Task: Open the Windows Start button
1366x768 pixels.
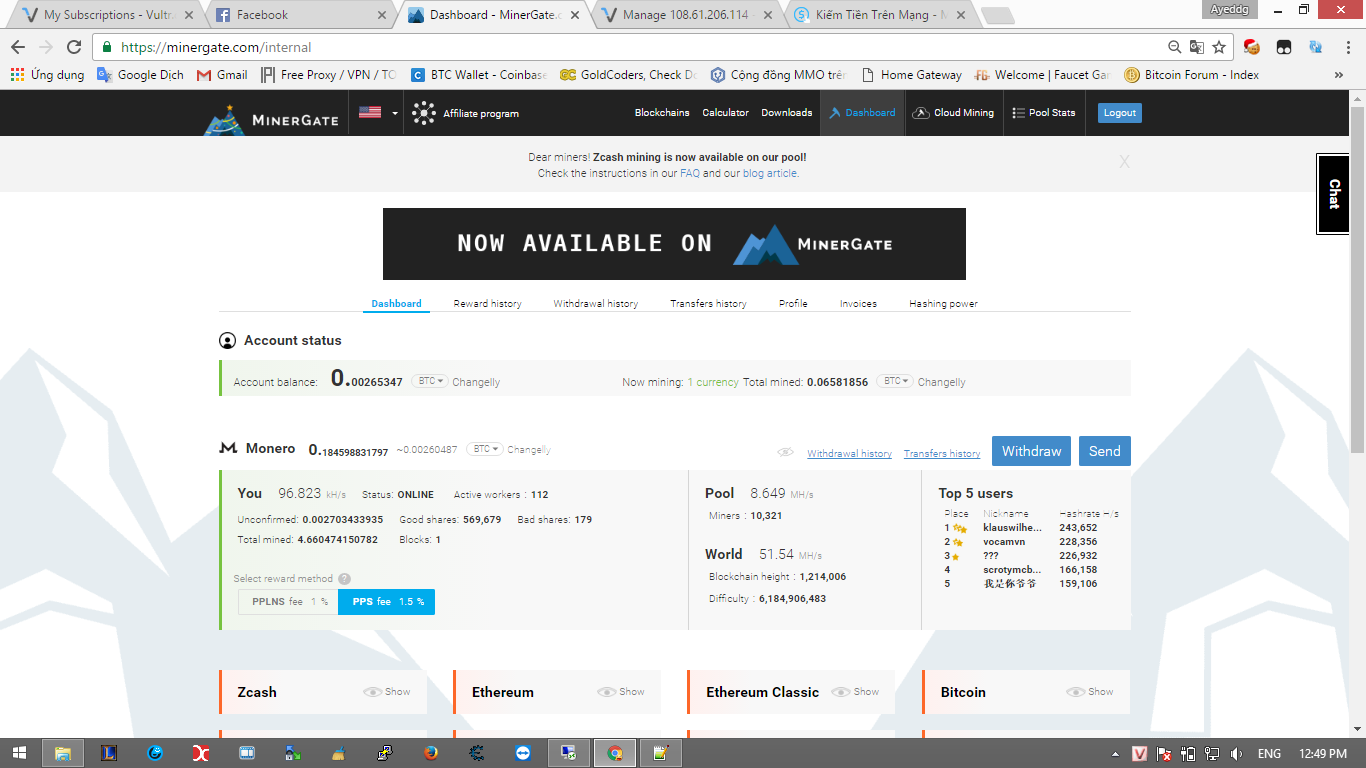Action: click(19, 753)
